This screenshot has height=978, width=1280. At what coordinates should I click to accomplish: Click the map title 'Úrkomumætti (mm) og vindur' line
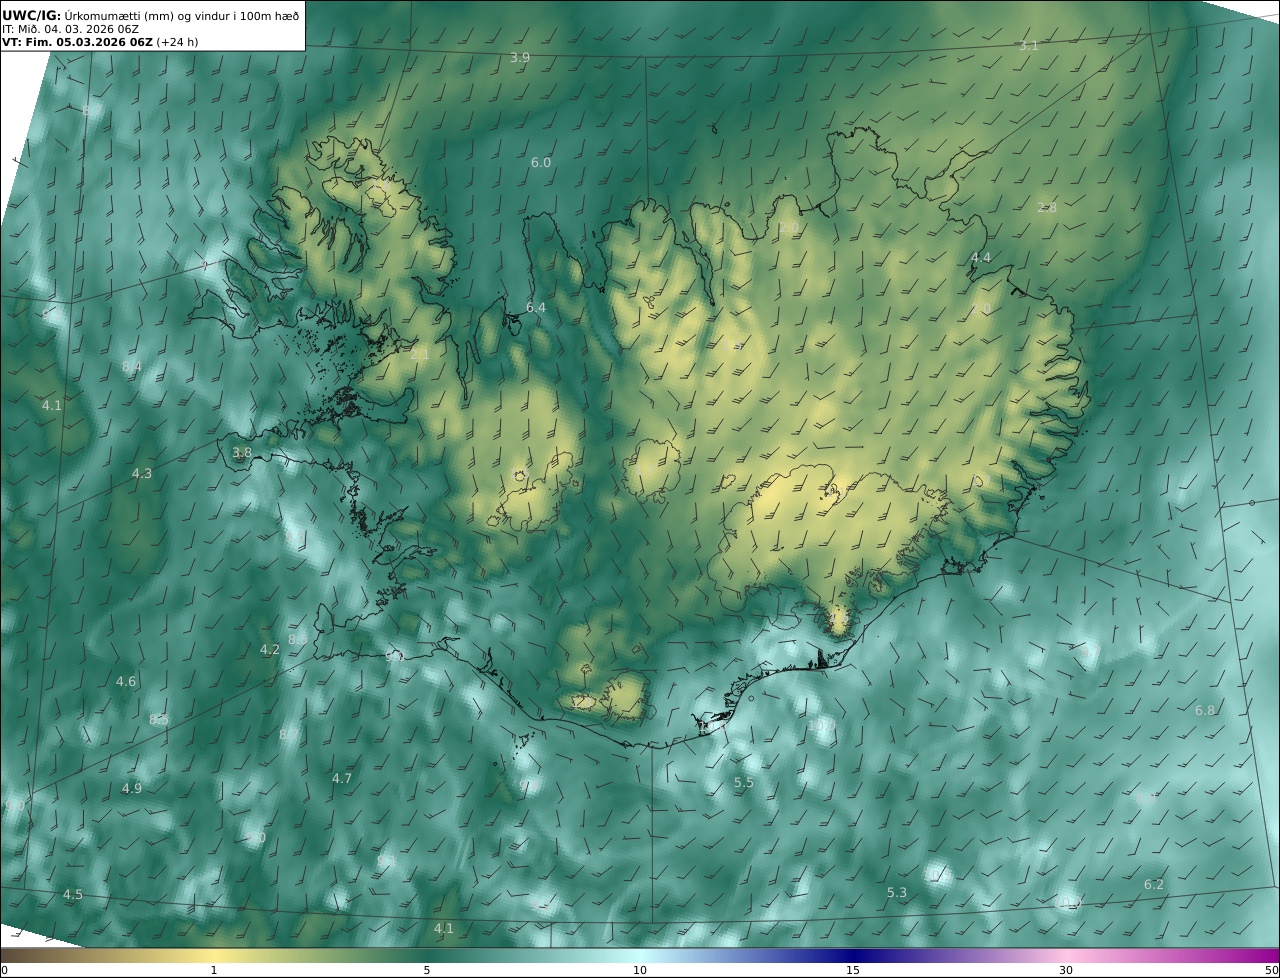(x=150, y=16)
